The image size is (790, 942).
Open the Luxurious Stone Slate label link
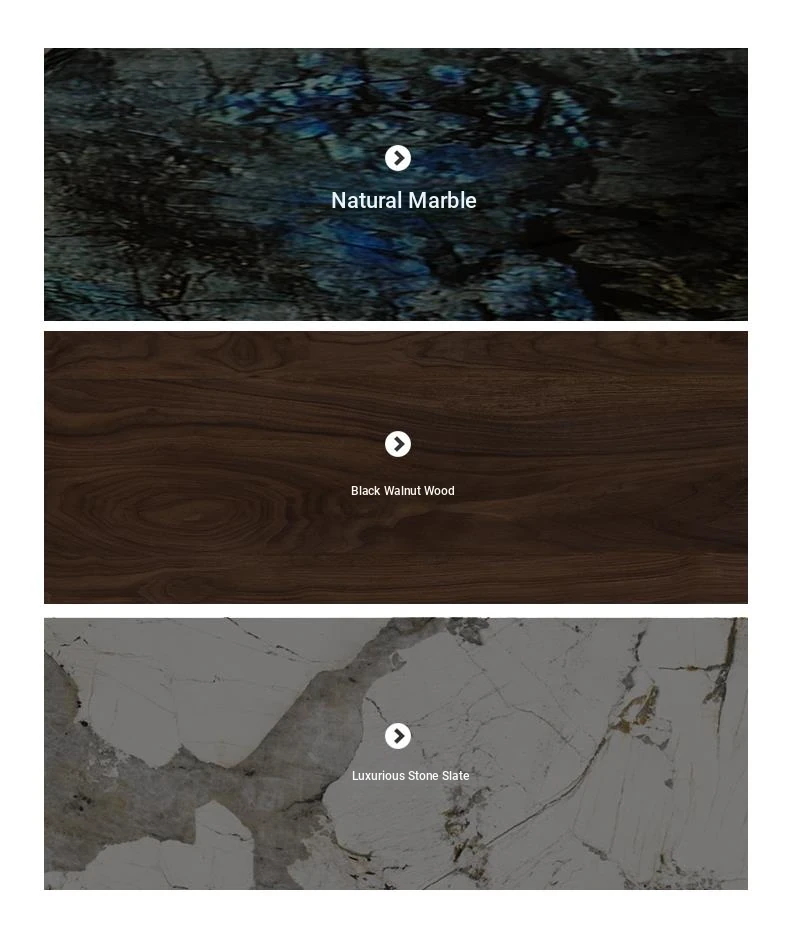(x=410, y=776)
